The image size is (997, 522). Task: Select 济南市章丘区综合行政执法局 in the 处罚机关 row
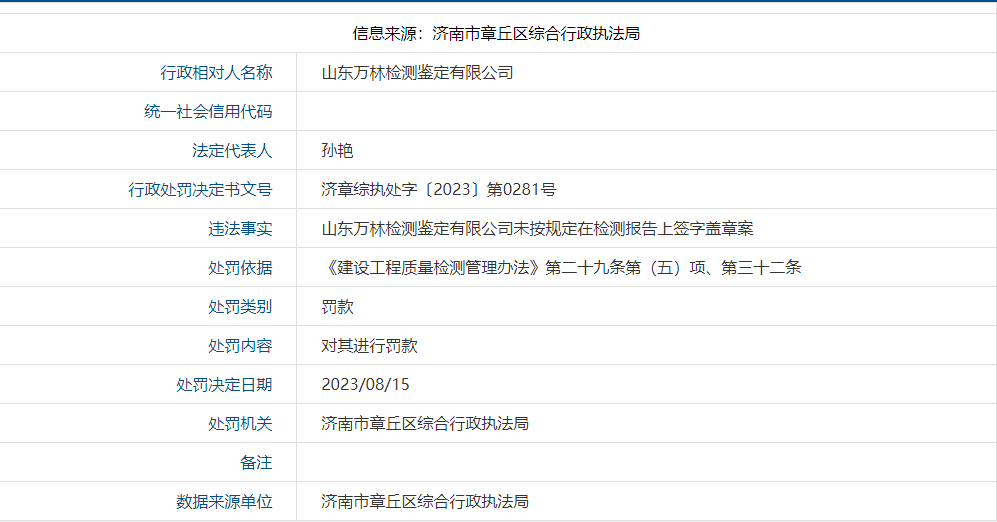[425, 423]
